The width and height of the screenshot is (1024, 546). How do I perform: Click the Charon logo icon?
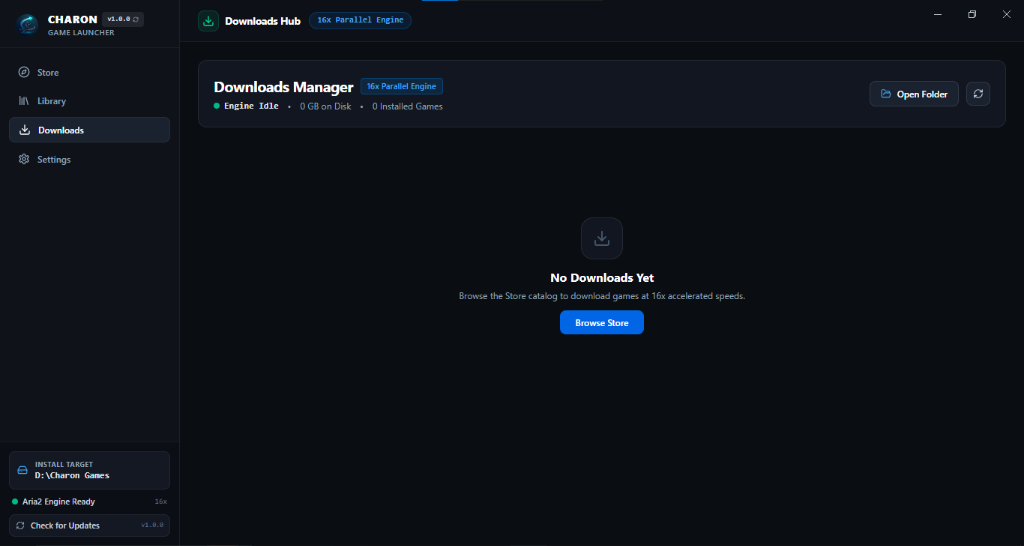(27, 24)
